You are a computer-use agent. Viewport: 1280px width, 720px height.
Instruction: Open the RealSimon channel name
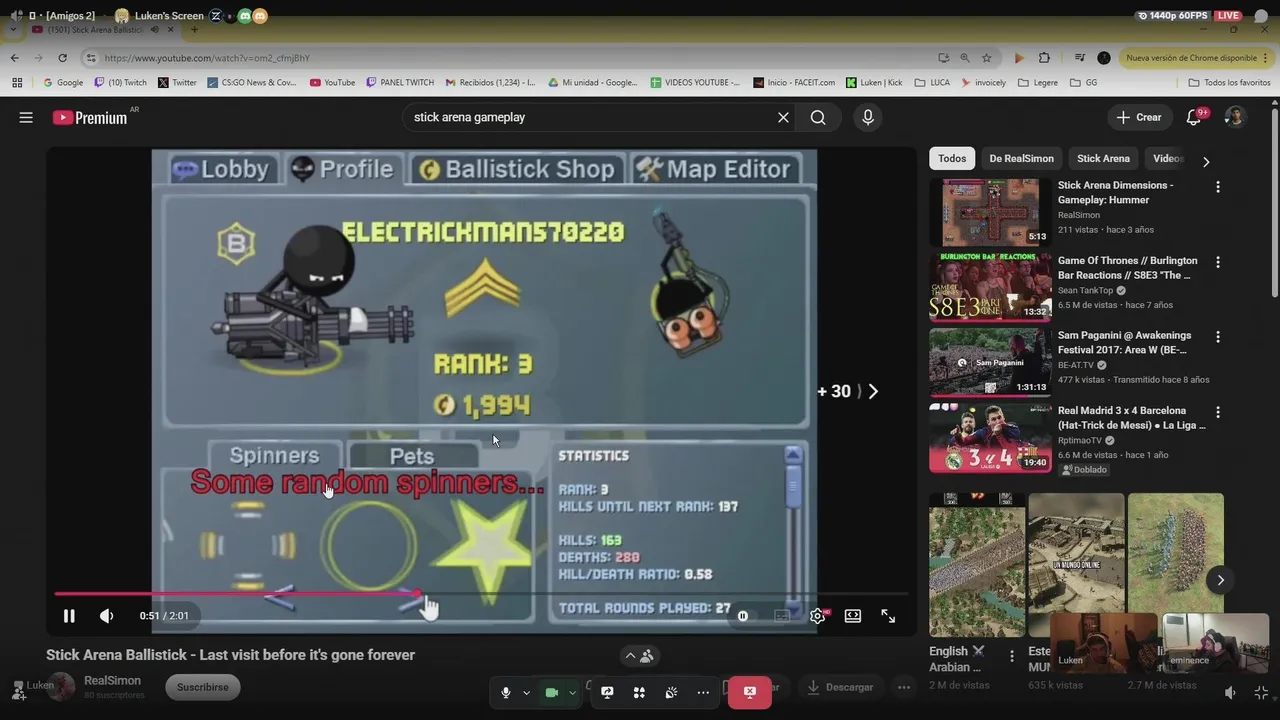(112, 680)
